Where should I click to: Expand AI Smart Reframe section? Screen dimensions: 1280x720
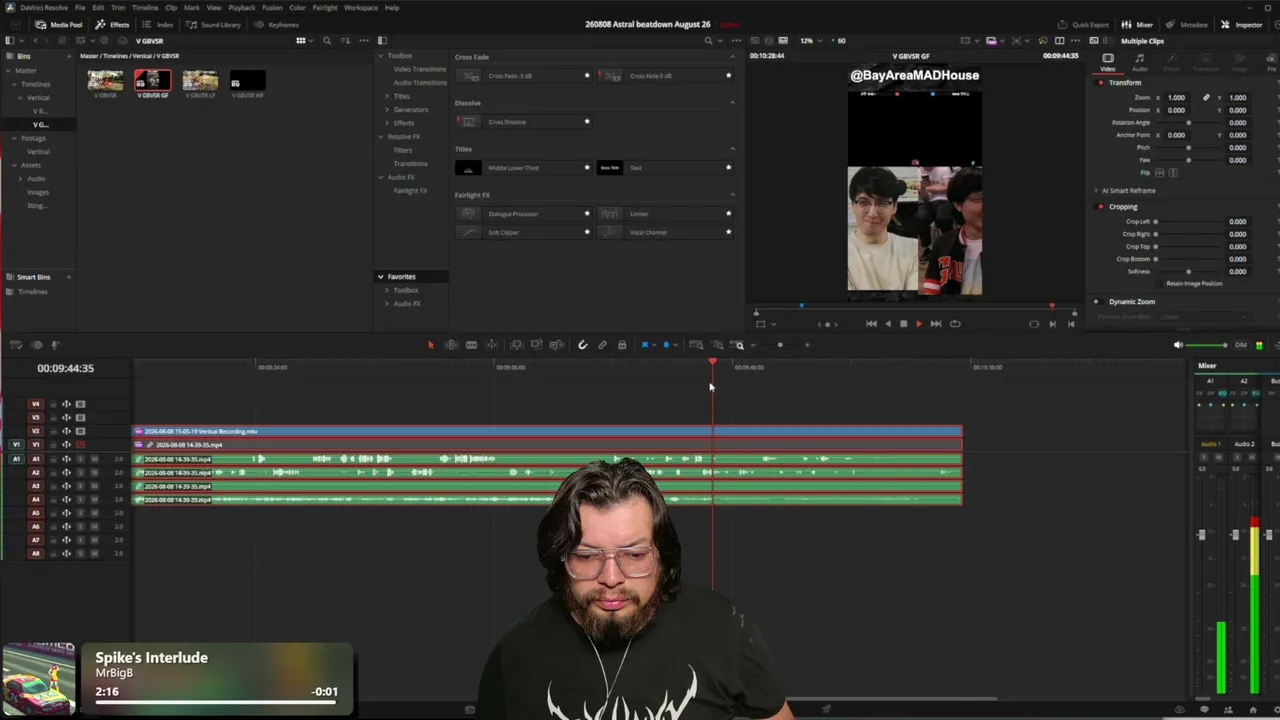pyautogui.click(x=1095, y=191)
